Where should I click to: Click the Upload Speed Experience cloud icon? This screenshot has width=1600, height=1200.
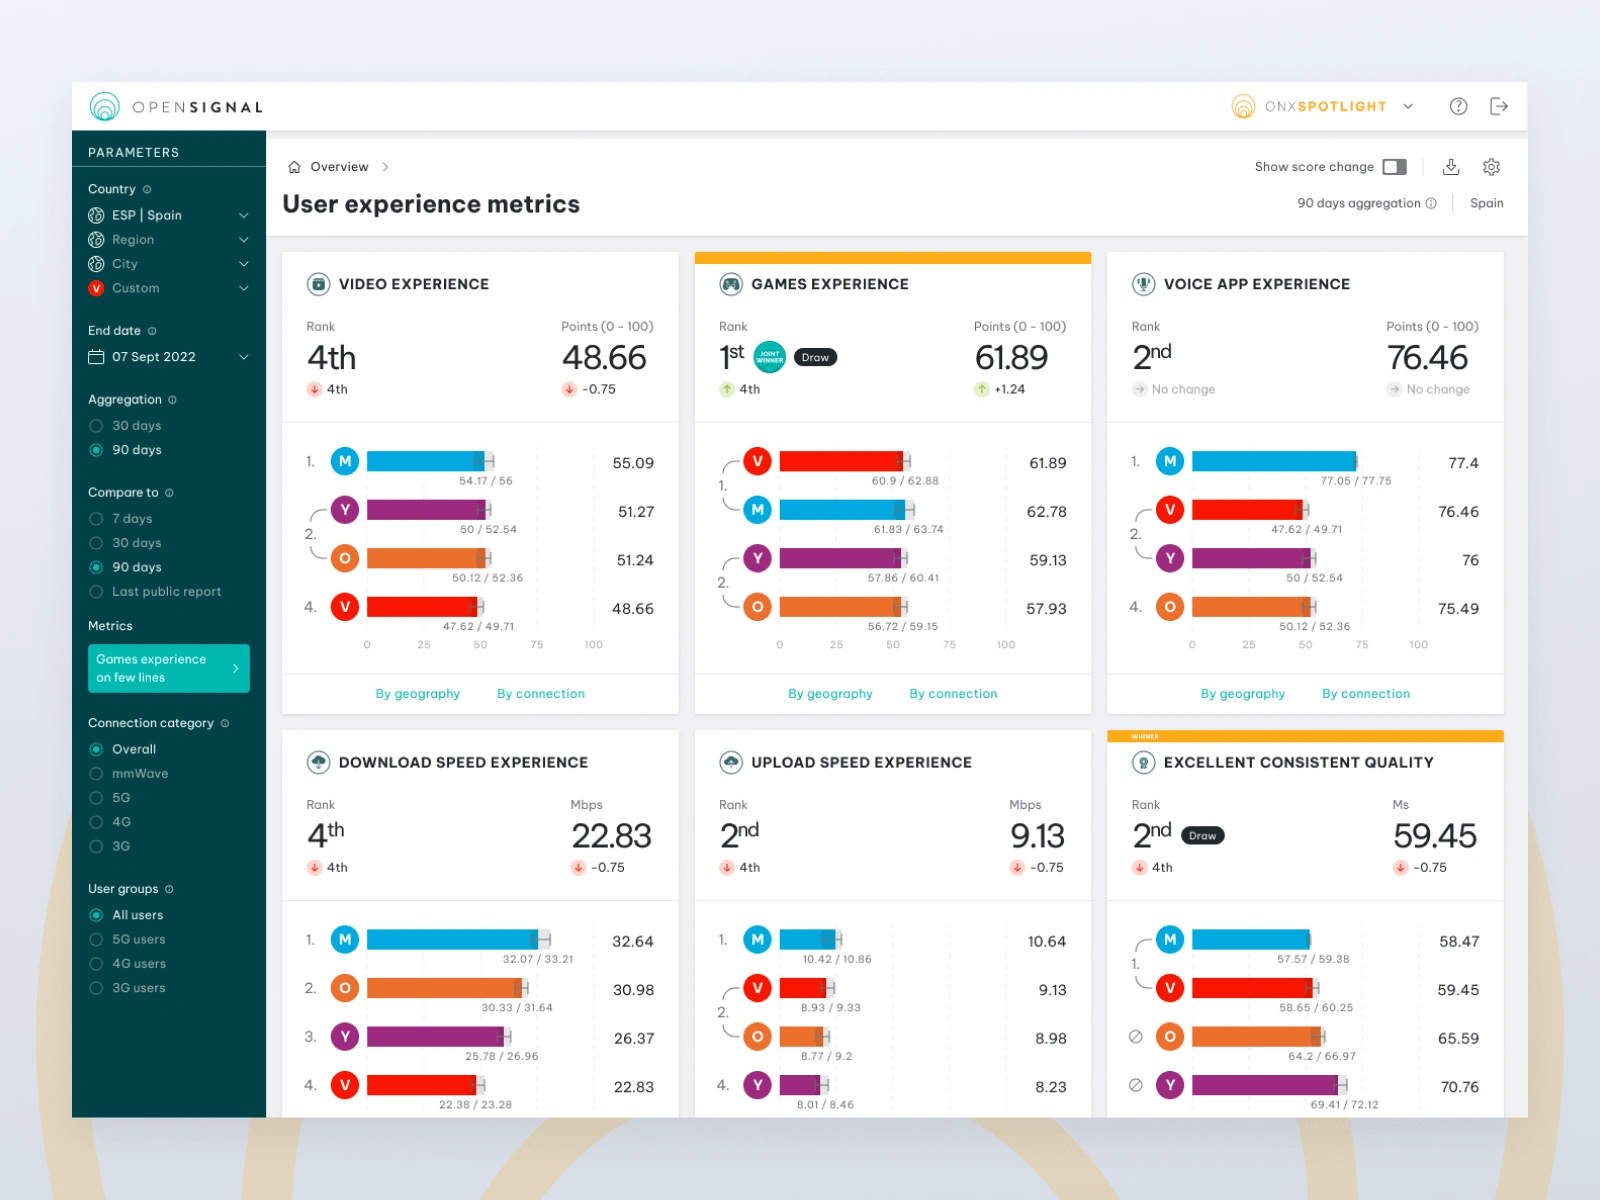(731, 762)
